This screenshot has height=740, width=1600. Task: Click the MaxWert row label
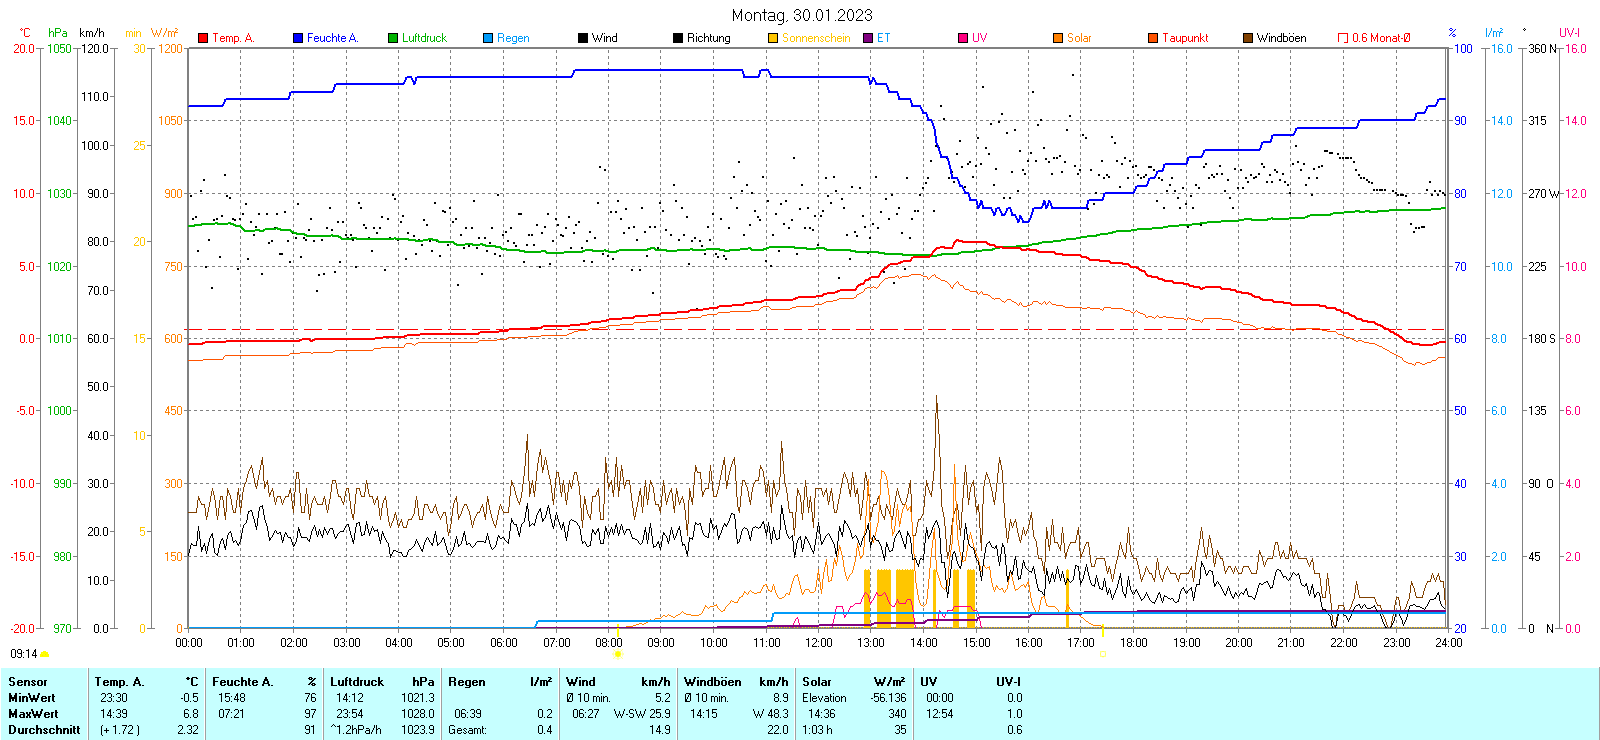(x=33, y=714)
